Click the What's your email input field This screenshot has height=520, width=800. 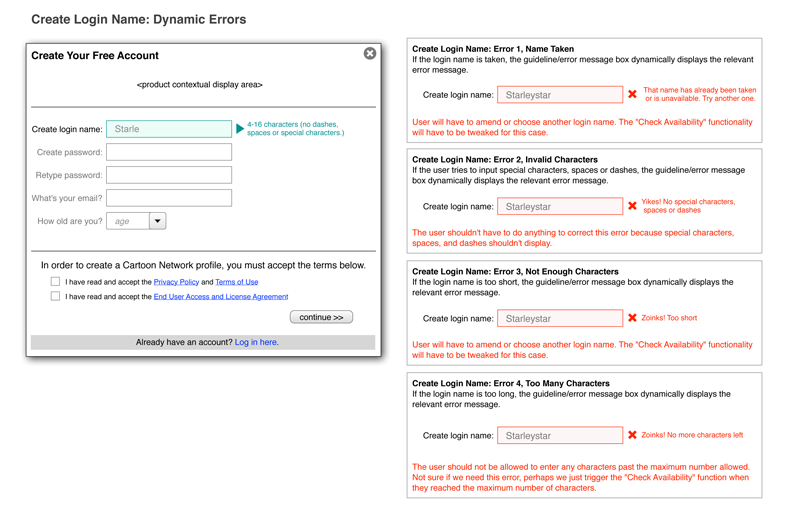[169, 197]
